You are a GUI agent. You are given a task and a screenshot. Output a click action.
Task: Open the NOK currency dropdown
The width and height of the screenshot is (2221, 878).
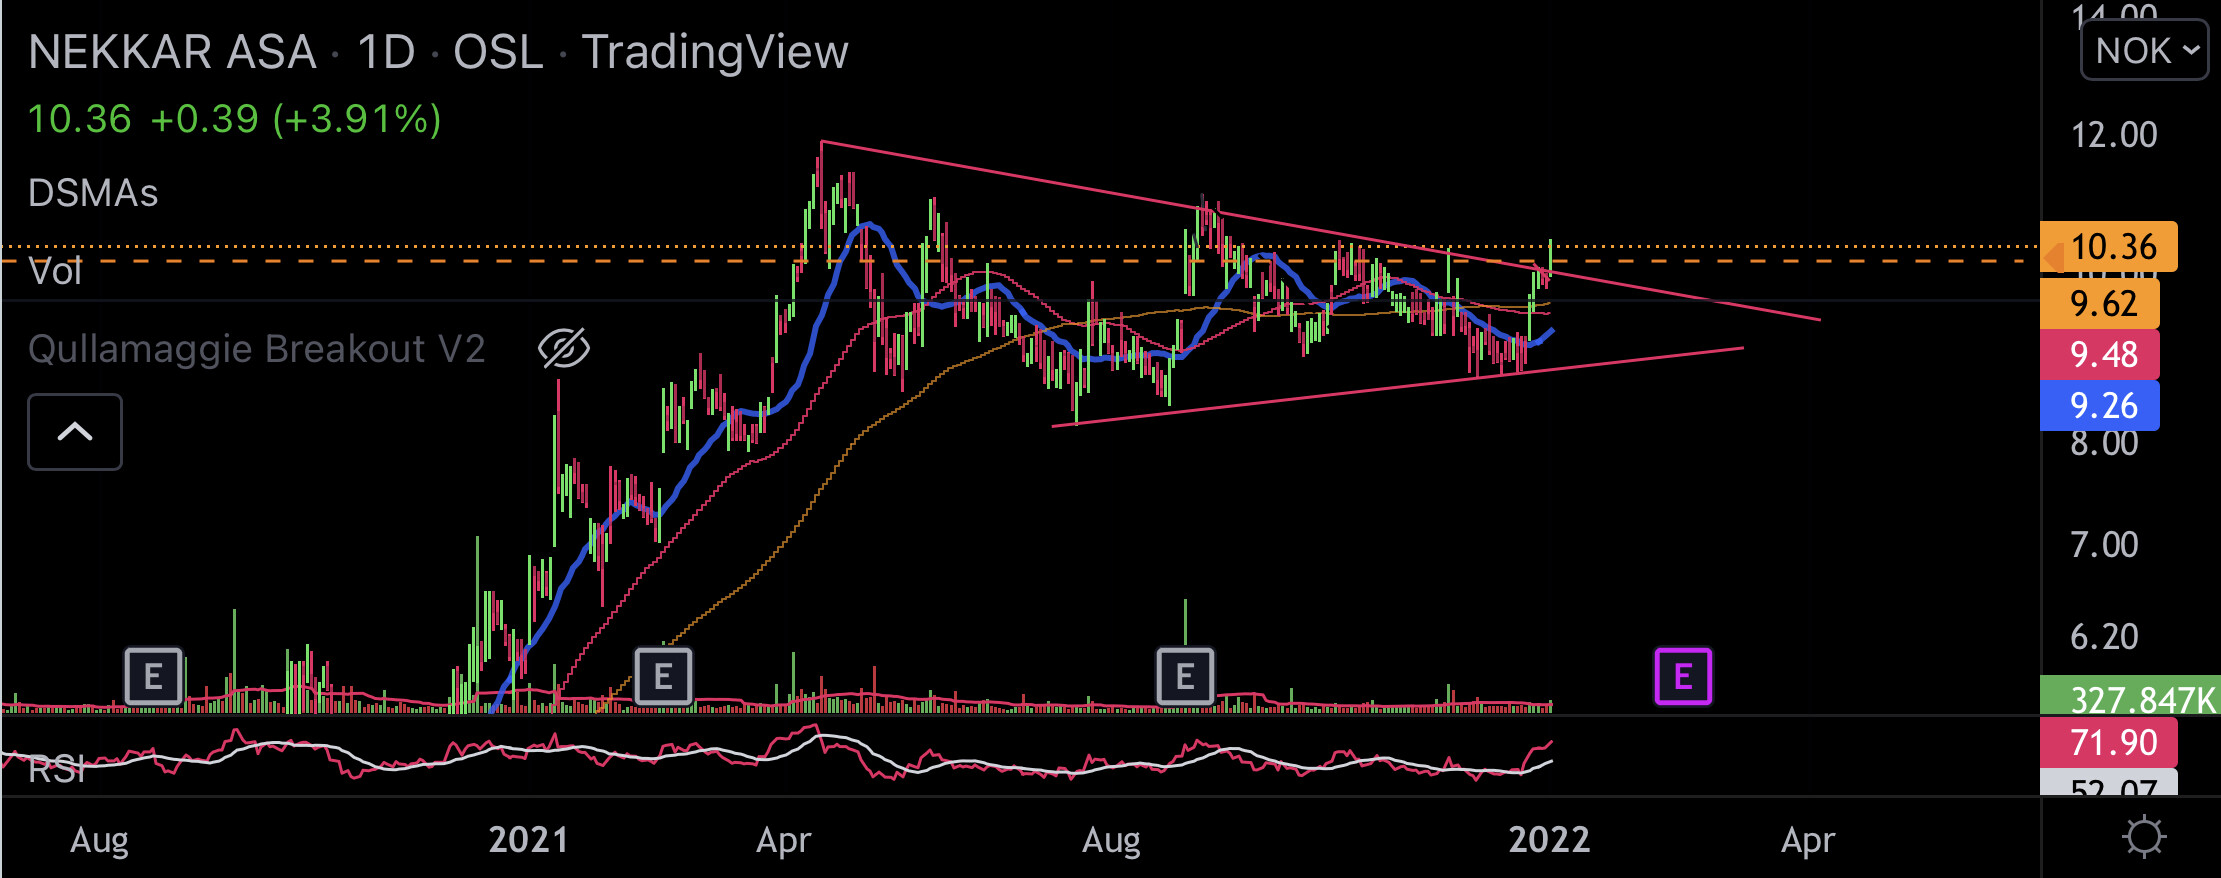click(2144, 50)
